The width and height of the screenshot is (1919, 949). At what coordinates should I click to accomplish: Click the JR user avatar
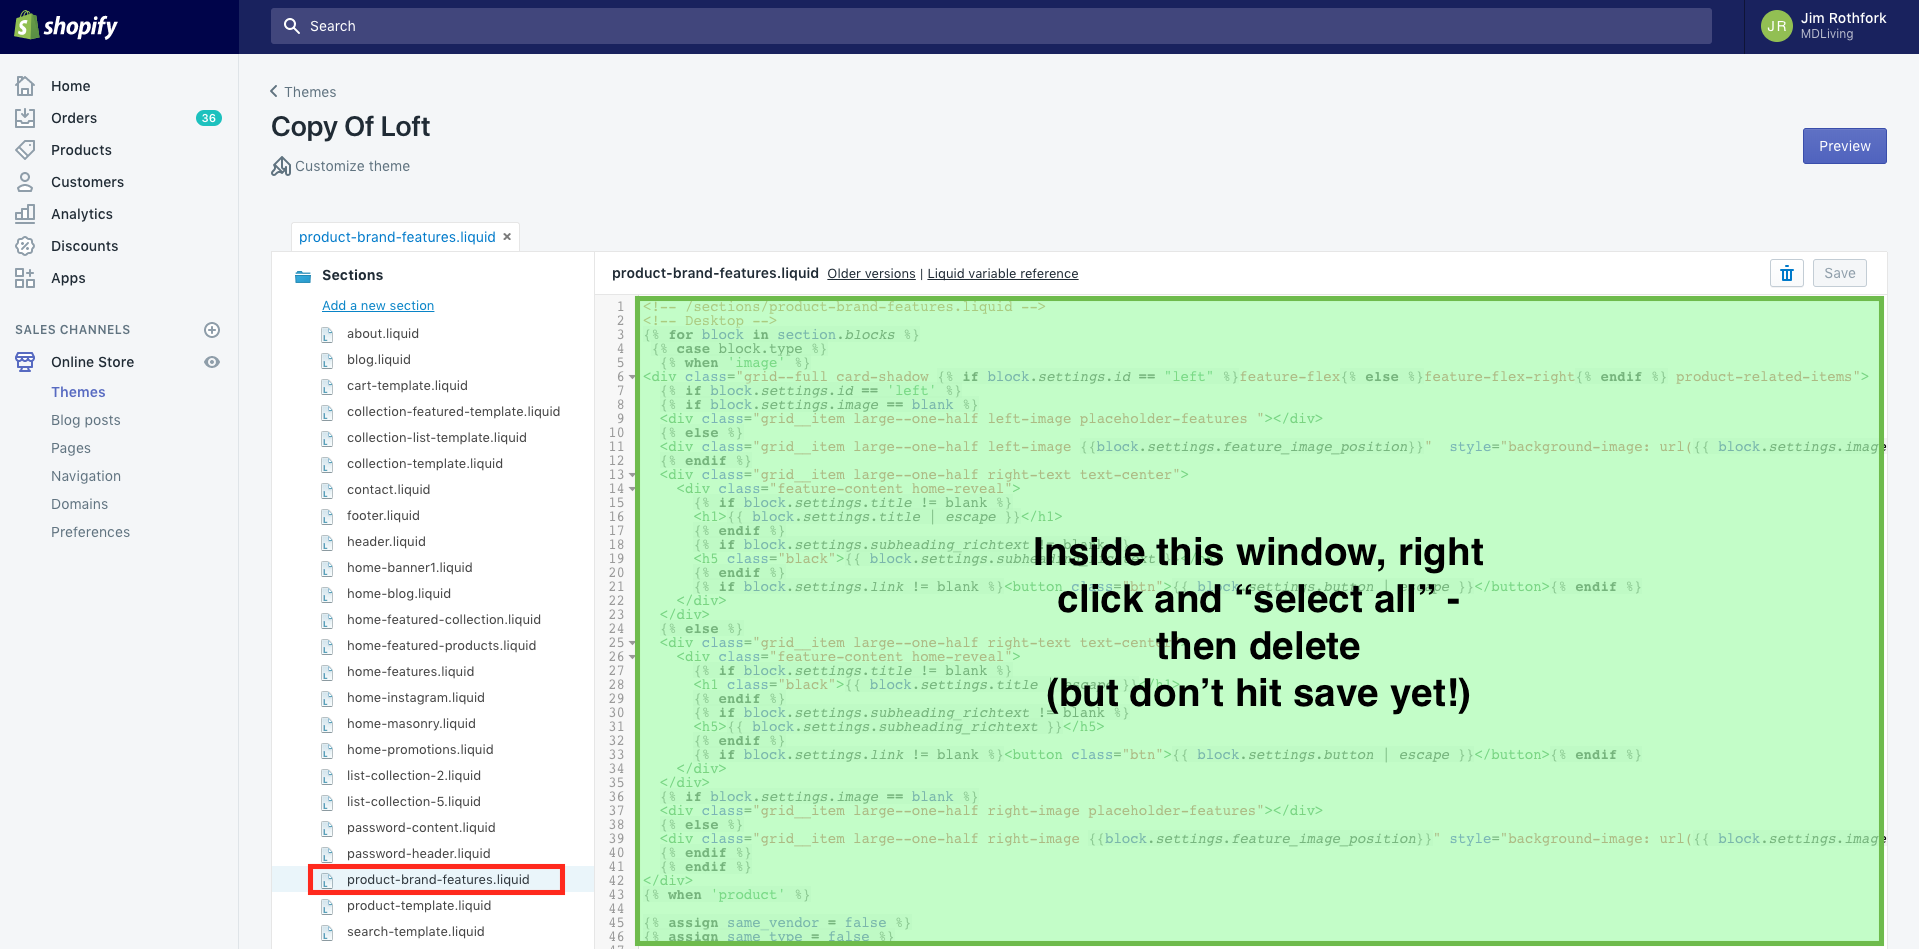pos(1776,26)
